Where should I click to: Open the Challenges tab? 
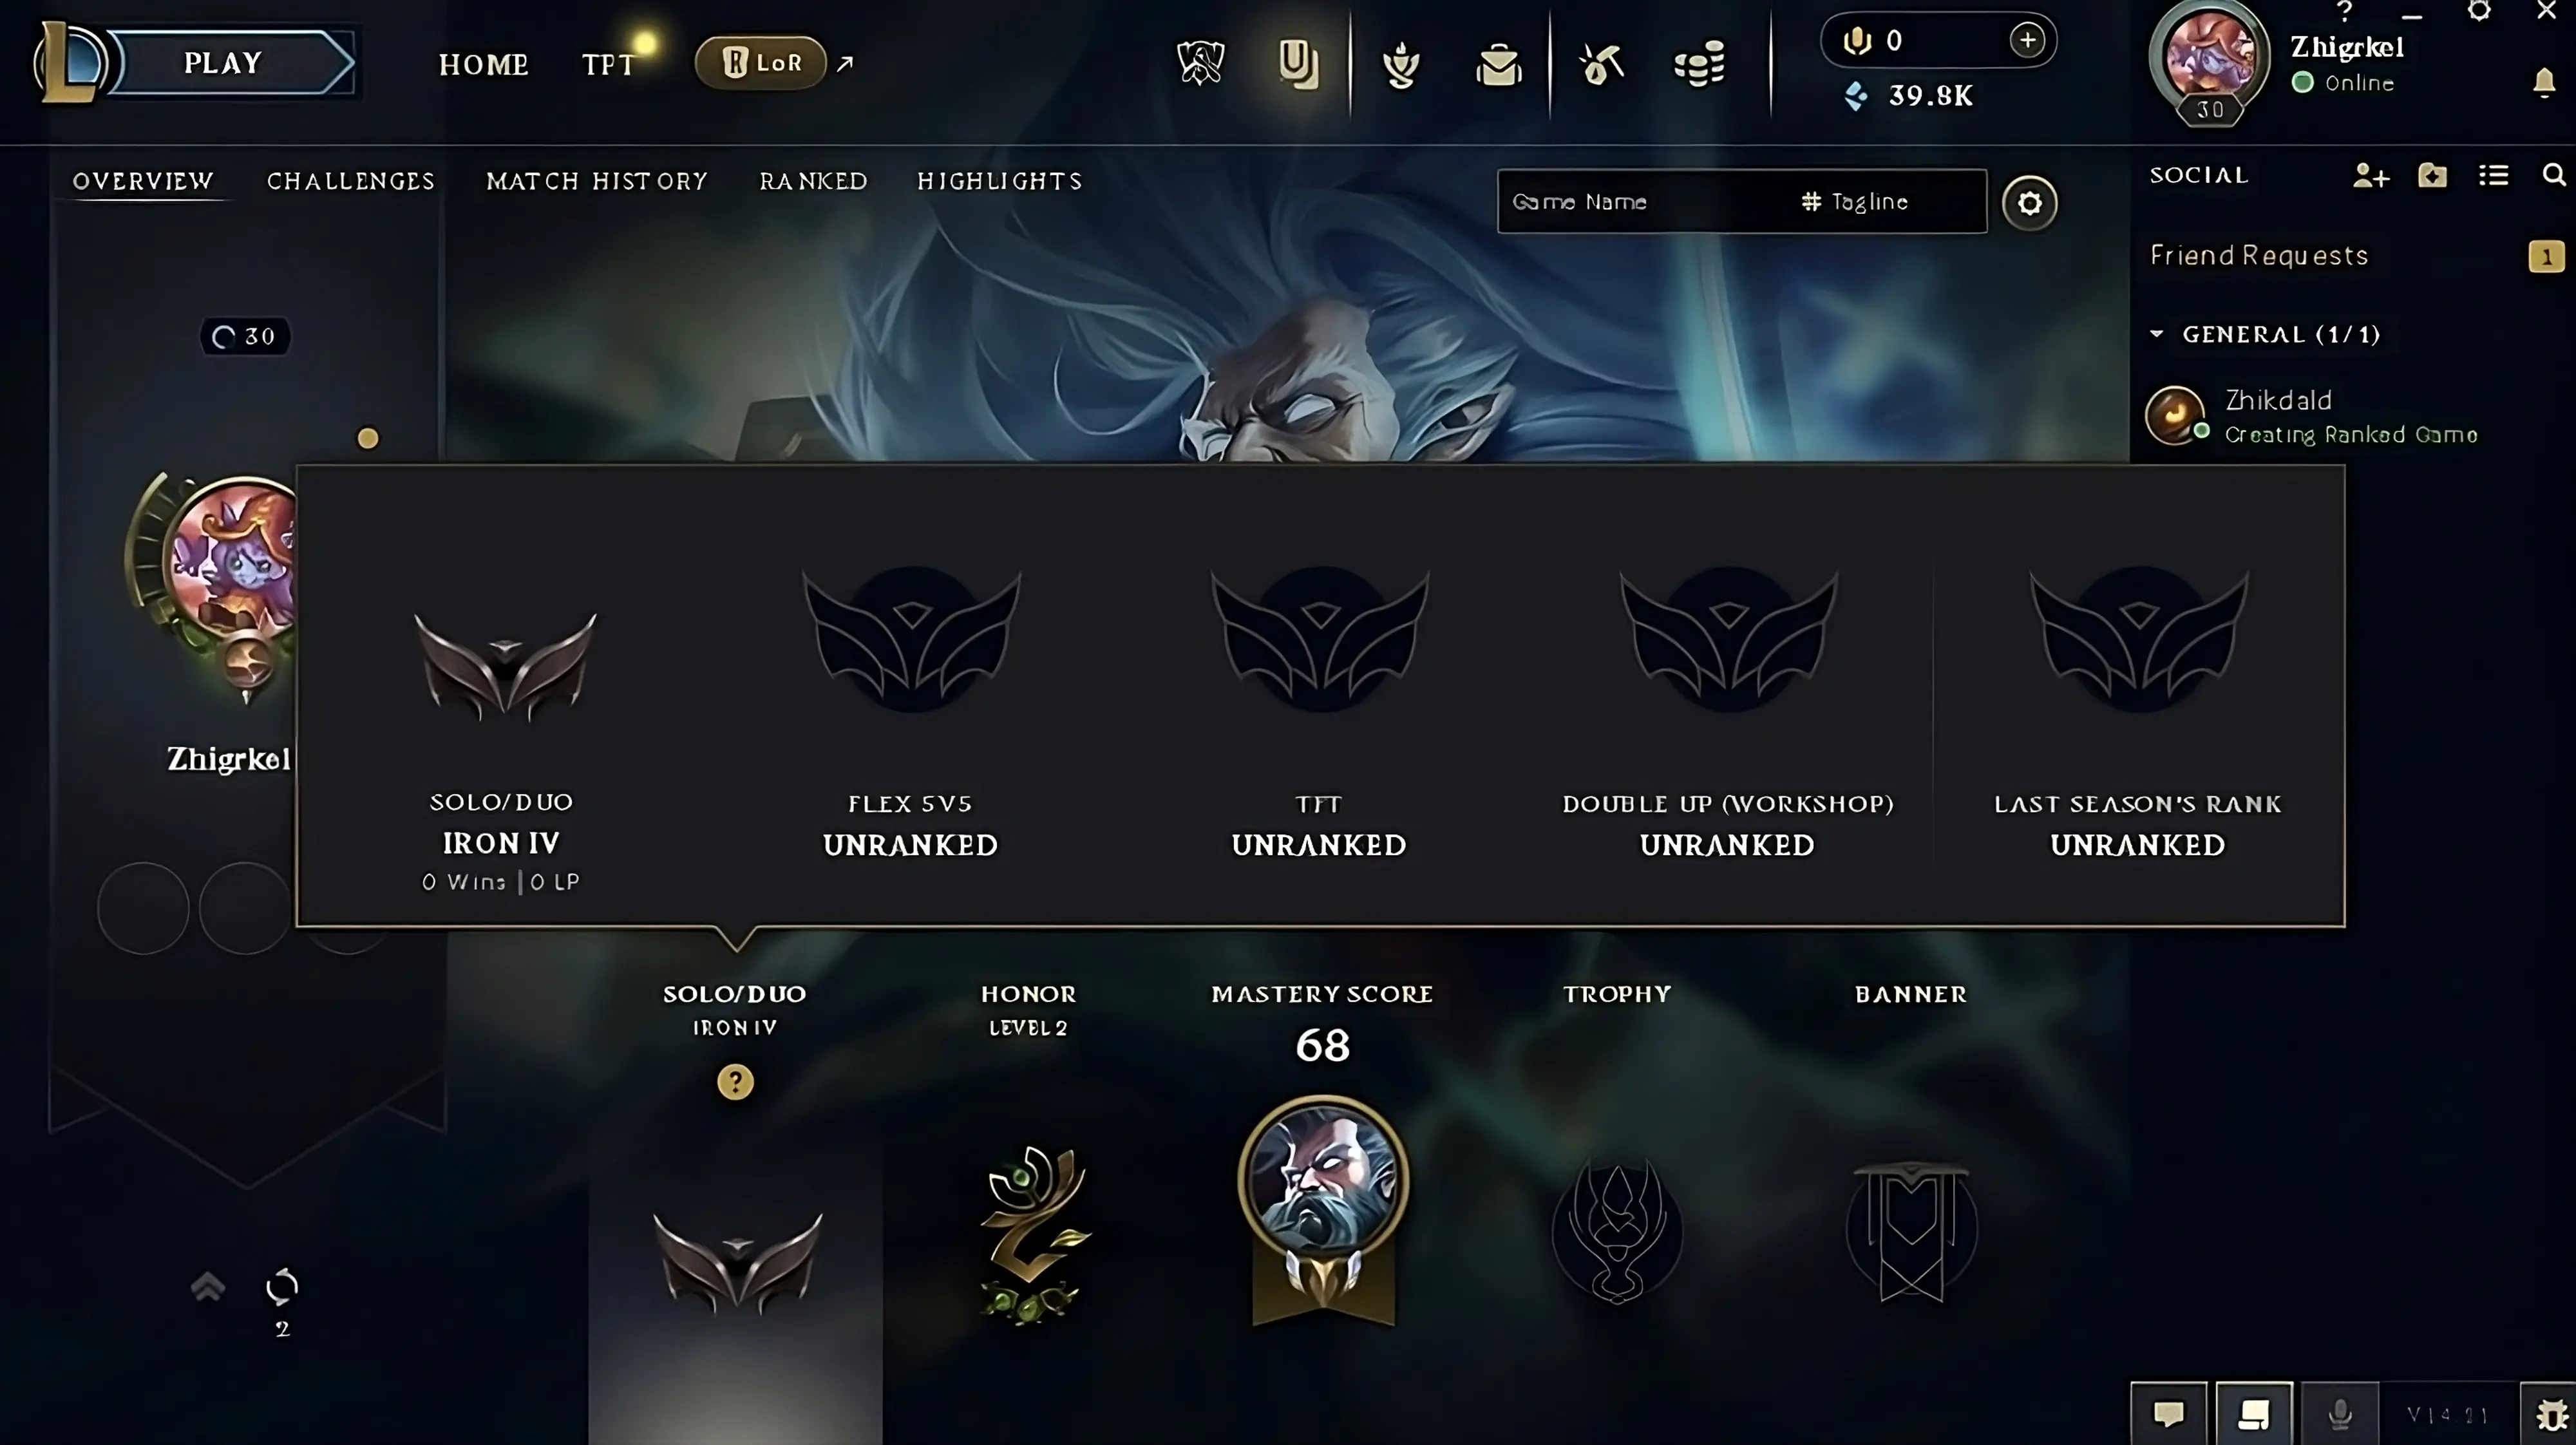coord(351,181)
